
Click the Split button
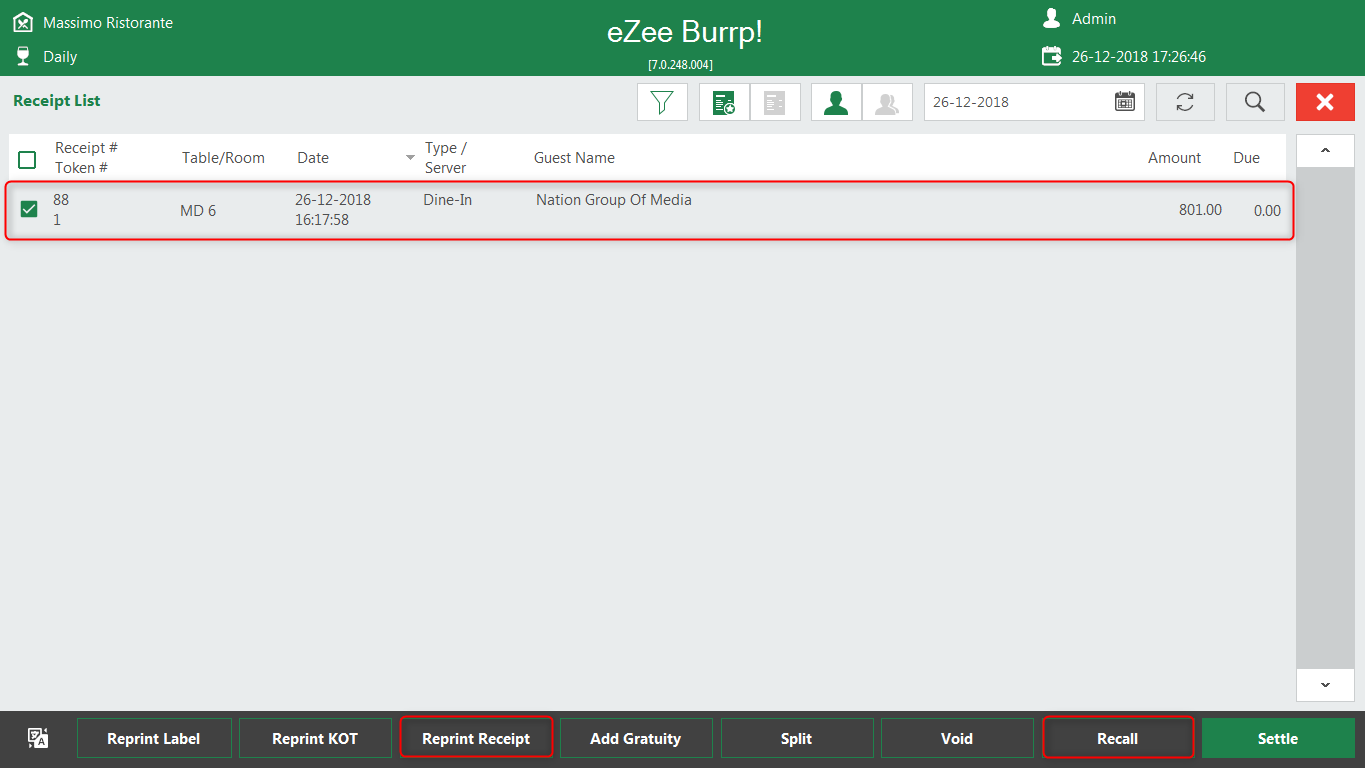pyautogui.click(x=797, y=738)
